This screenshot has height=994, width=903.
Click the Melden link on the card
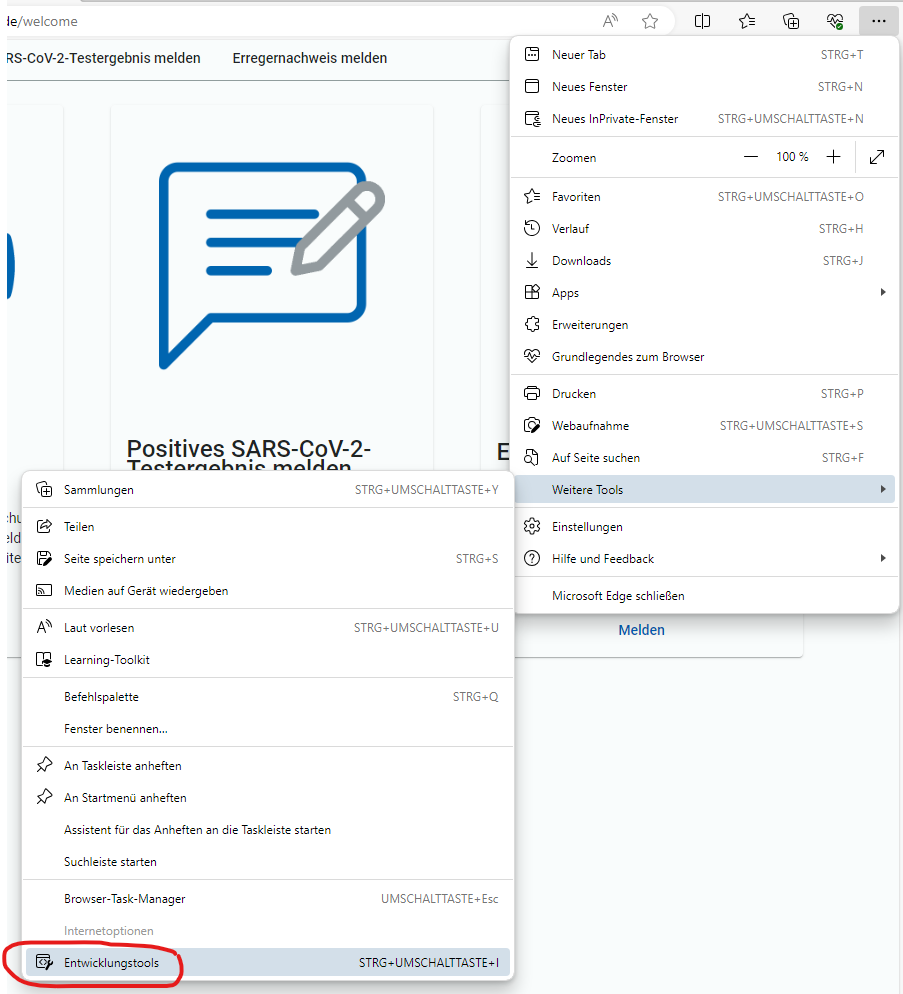point(641,630)
